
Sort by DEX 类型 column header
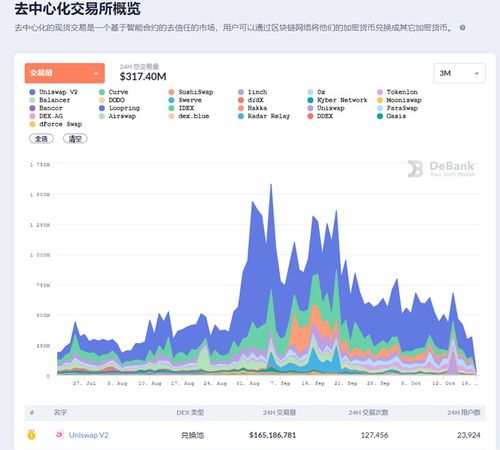[190, 412]
